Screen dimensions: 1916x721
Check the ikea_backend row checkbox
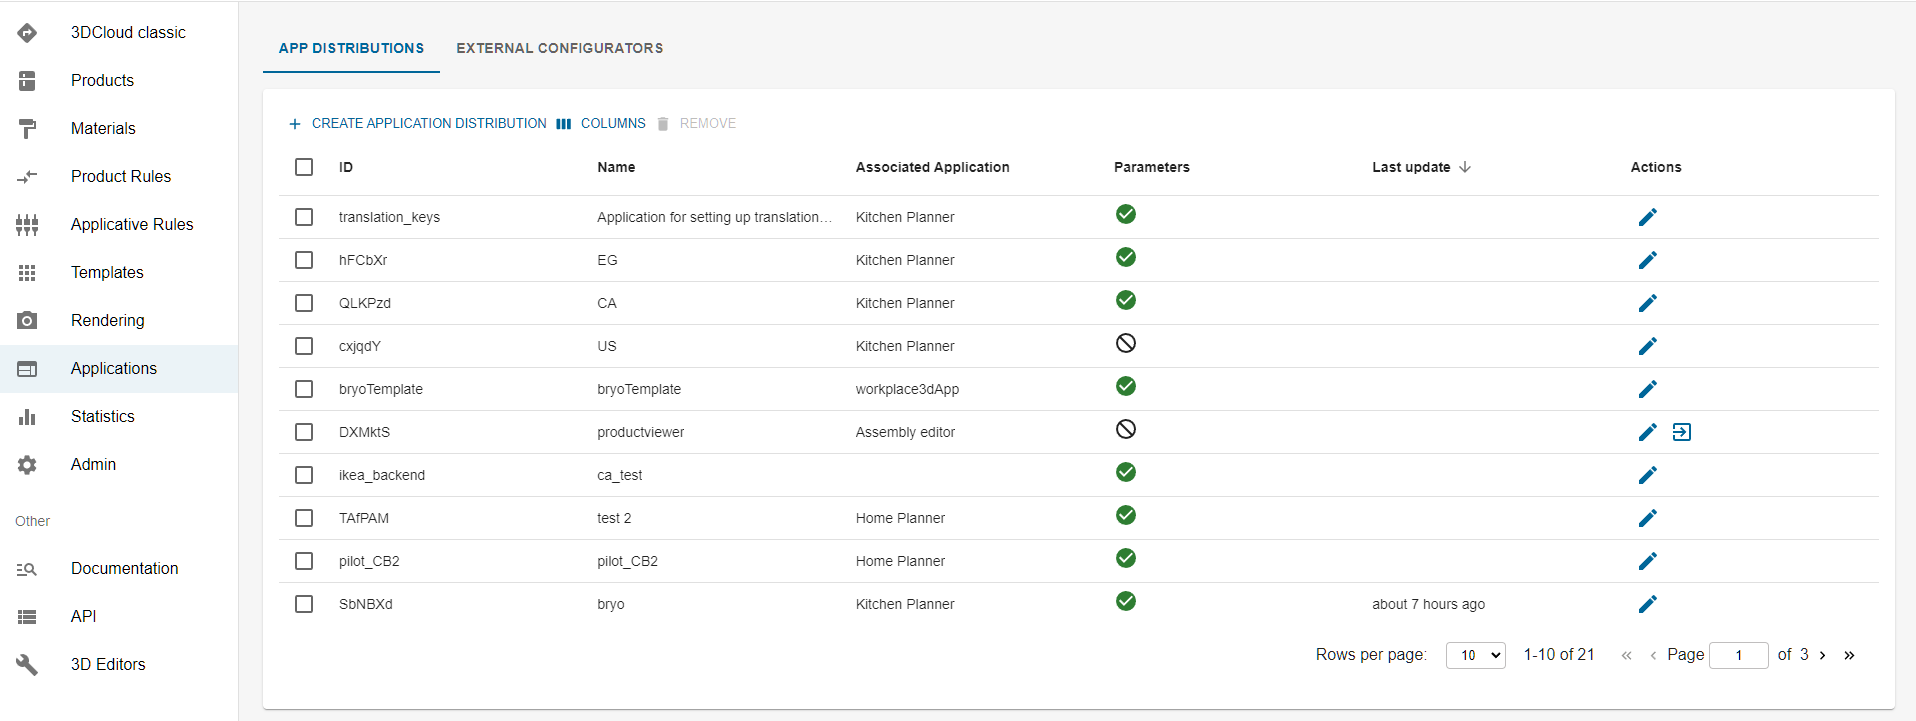point(304,475)
